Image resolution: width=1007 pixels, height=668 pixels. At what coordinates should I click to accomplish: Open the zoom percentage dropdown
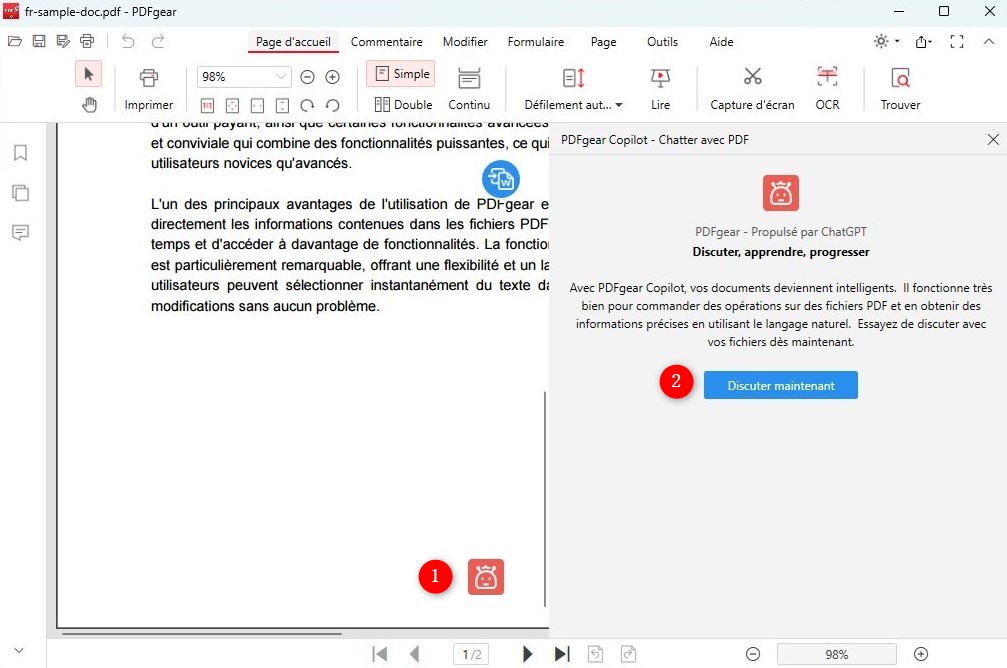(x=280, y=76)
